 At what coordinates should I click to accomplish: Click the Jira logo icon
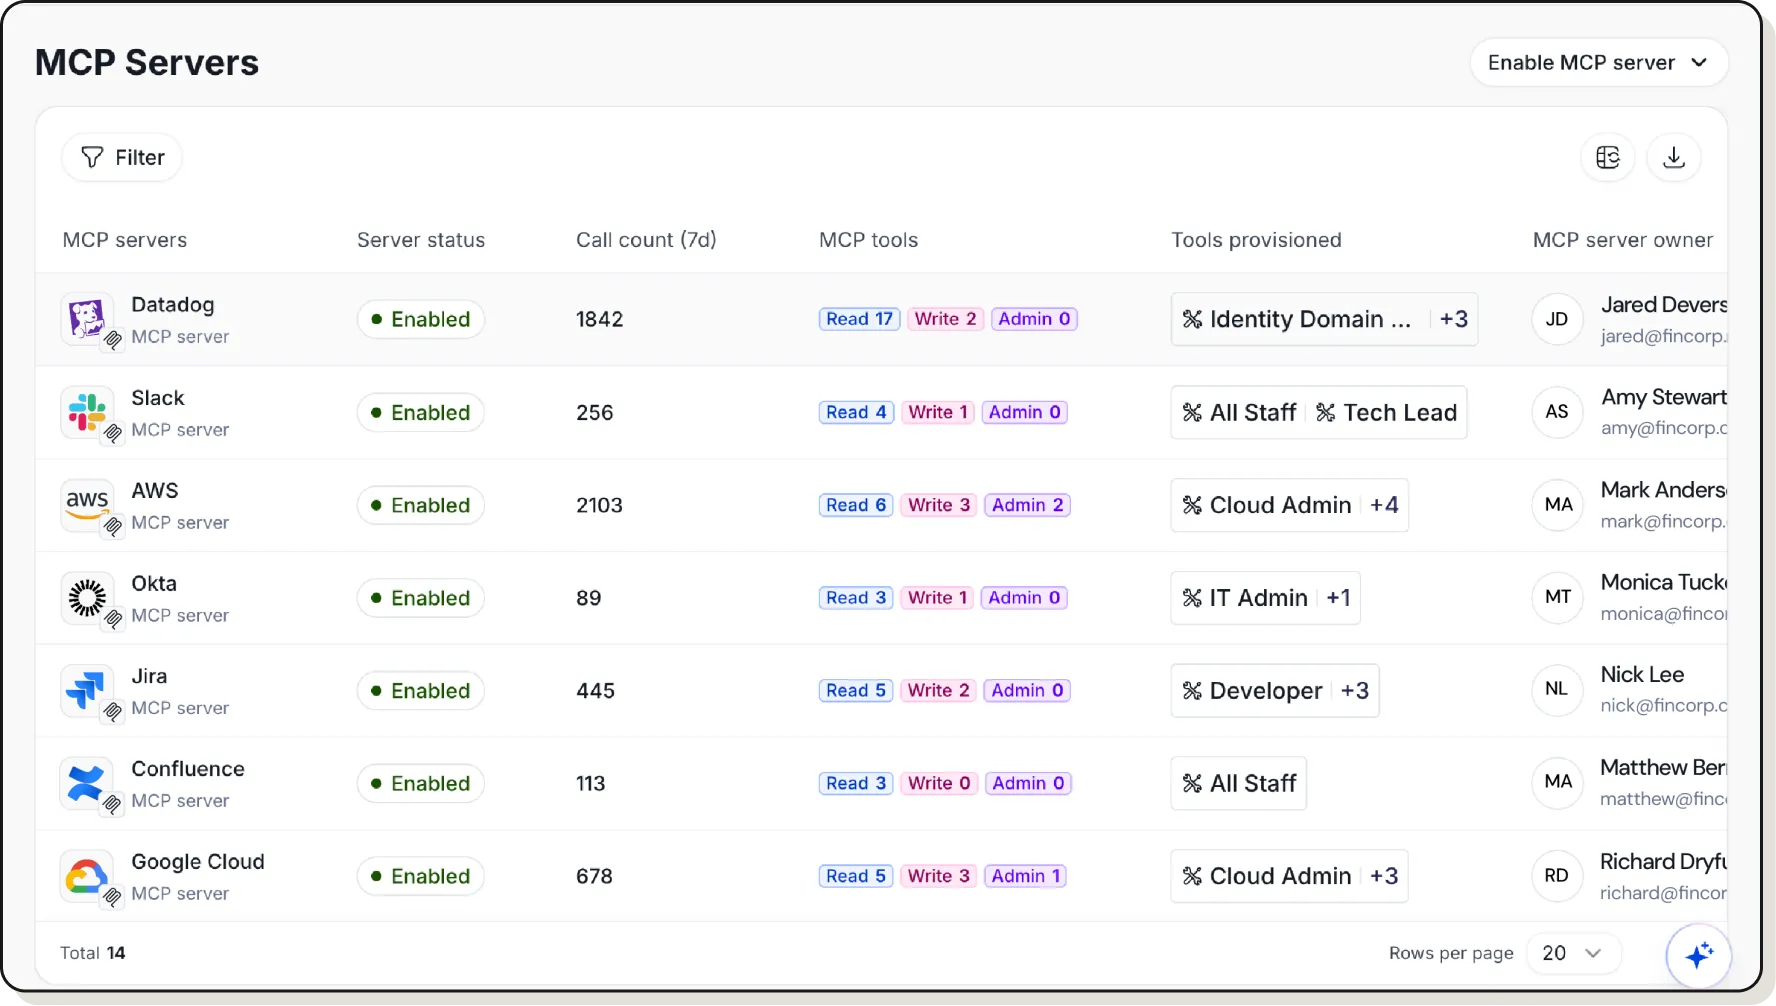point(87,690)
